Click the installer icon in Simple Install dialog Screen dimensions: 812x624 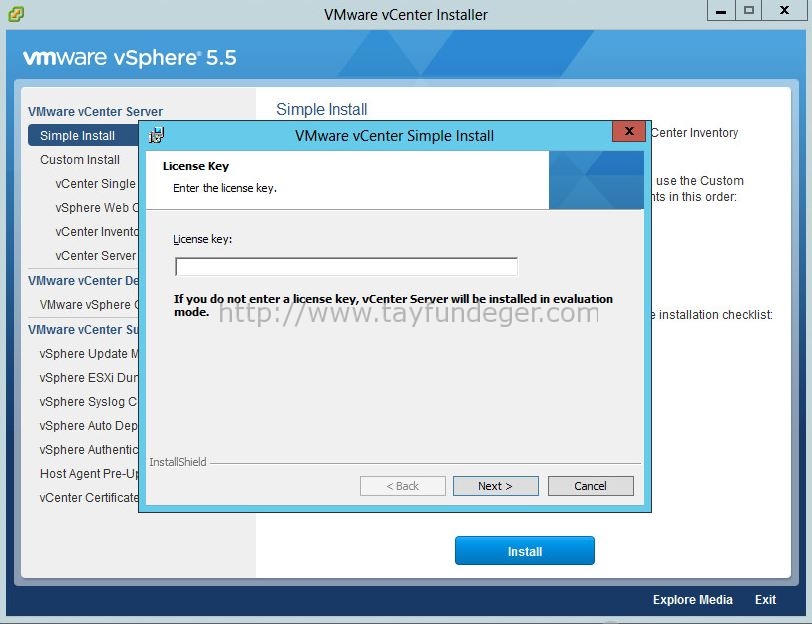tap(156, 135)
